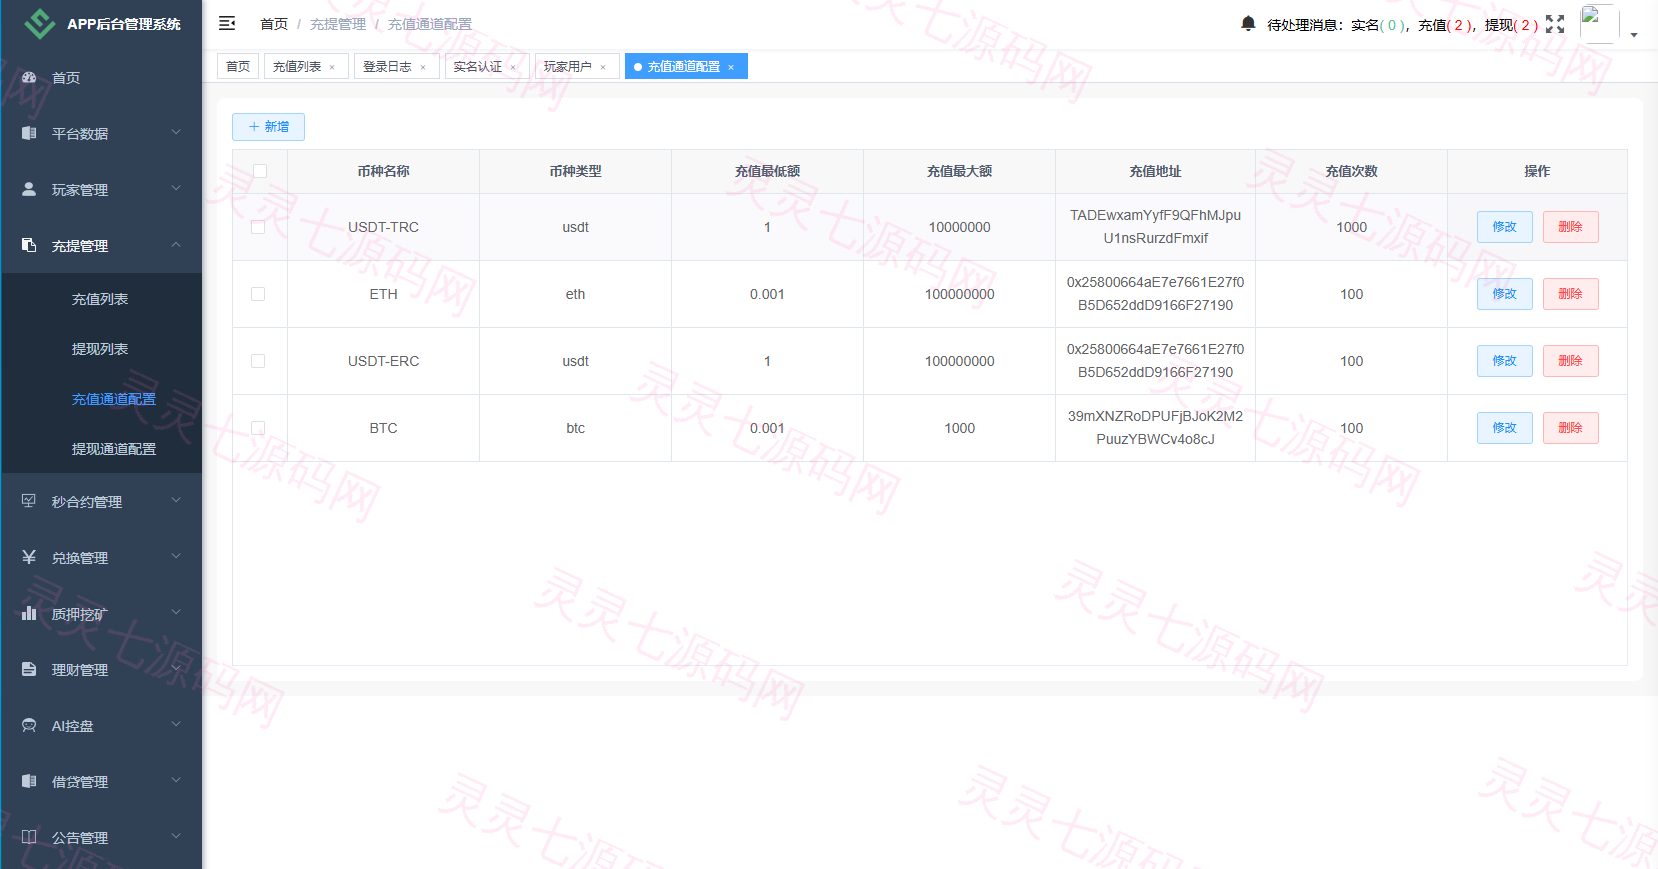The height and width of the screenshot is (869, 1658).
Task: Click 修改 for the BTC row
Action: 1505,428
